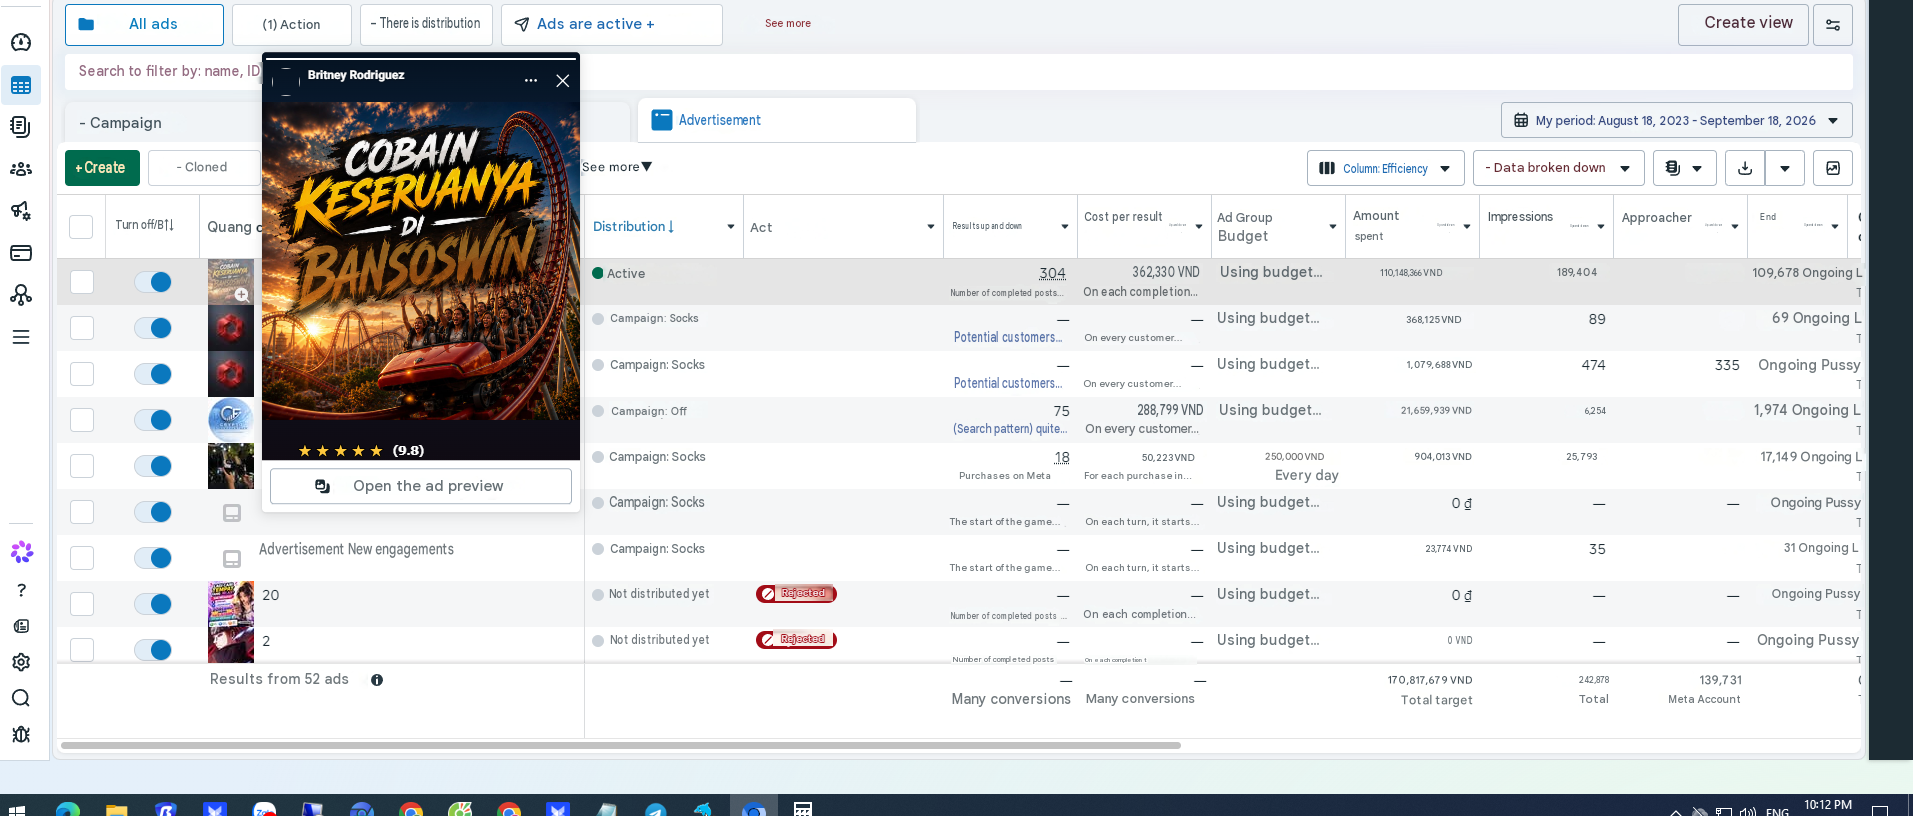Switch to the Advertisement tab
Viewport: 1913px width, 816px height.
[777, 120]
